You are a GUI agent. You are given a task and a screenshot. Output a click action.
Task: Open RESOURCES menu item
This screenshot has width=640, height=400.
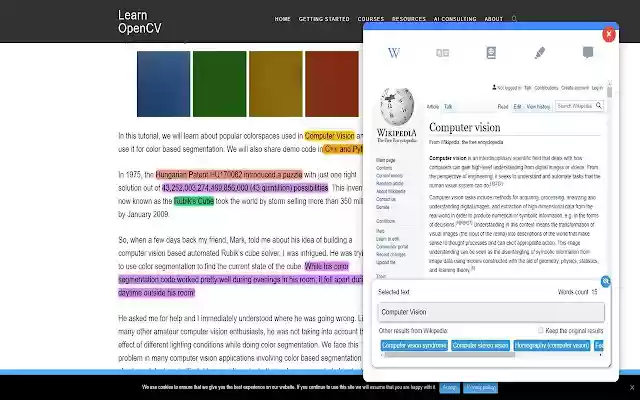click(409, 19)
